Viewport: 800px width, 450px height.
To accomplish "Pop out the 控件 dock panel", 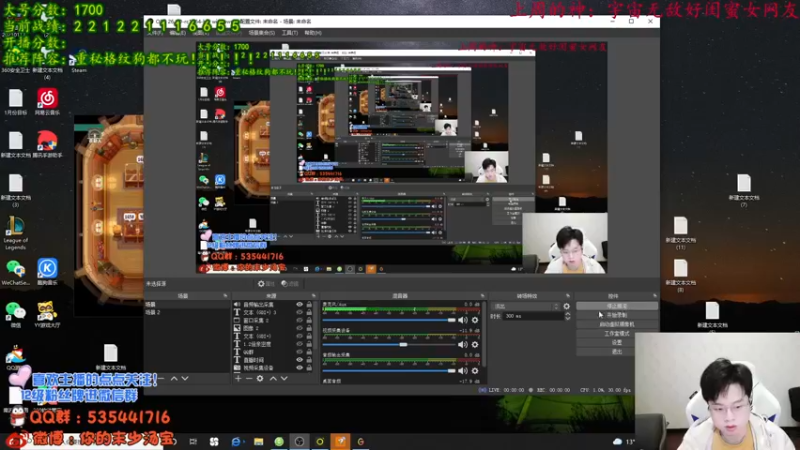I will click(655, 296).
